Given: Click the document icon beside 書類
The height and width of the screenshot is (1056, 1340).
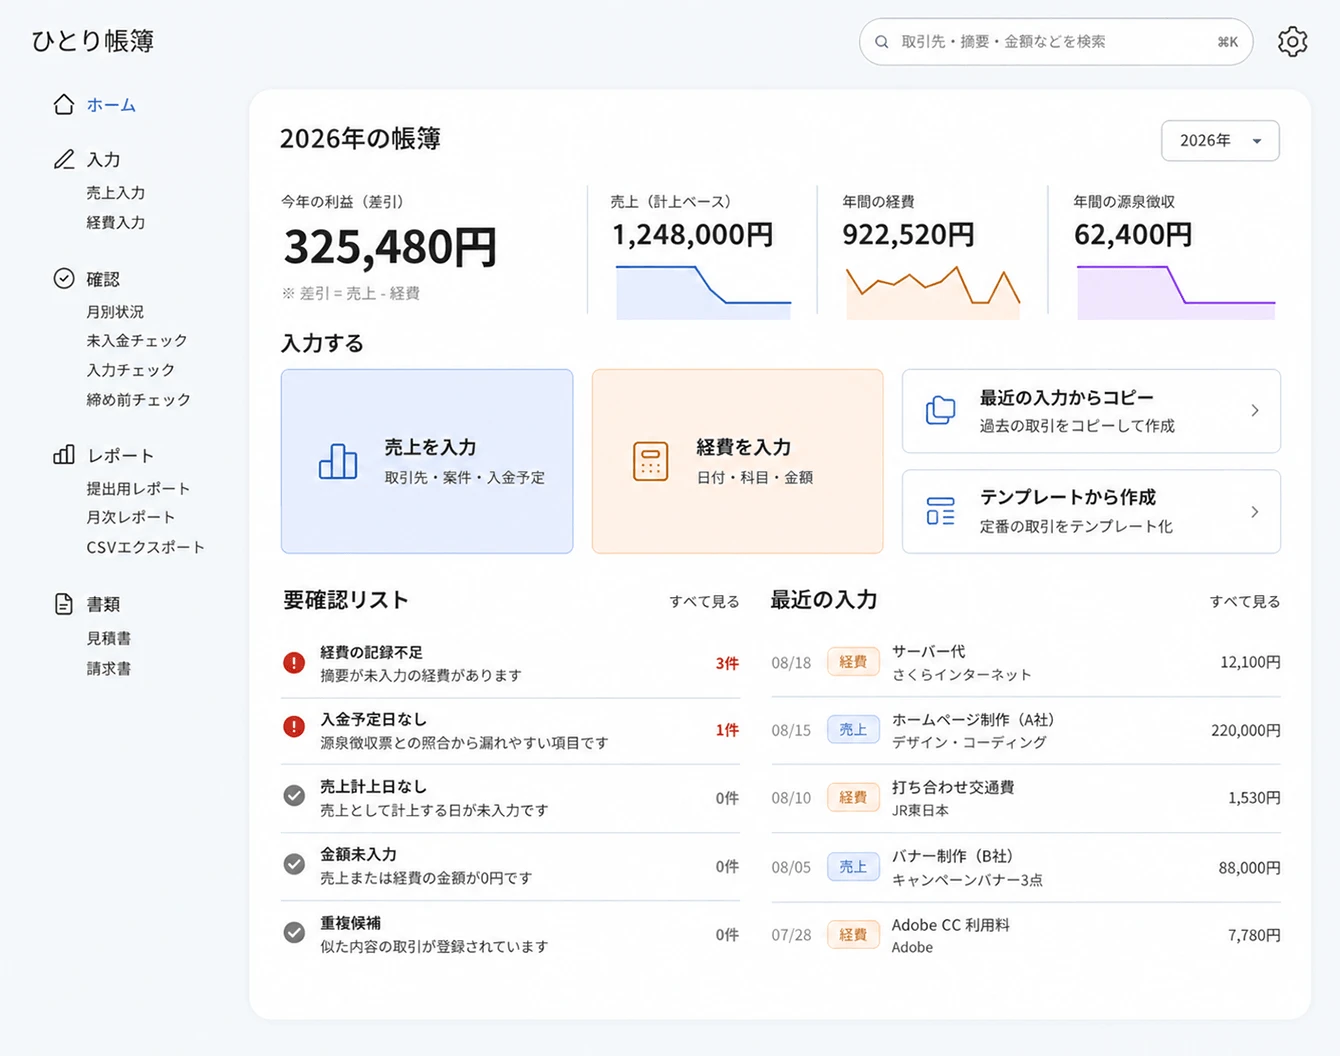Looking at the screenshot, I should [x=64, y=604].
